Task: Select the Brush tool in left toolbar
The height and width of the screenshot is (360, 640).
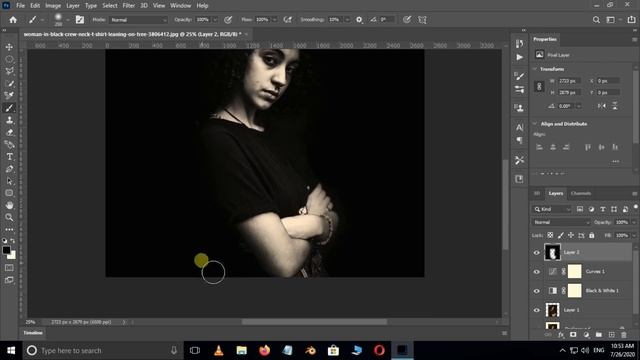Action: click(9, 108)
